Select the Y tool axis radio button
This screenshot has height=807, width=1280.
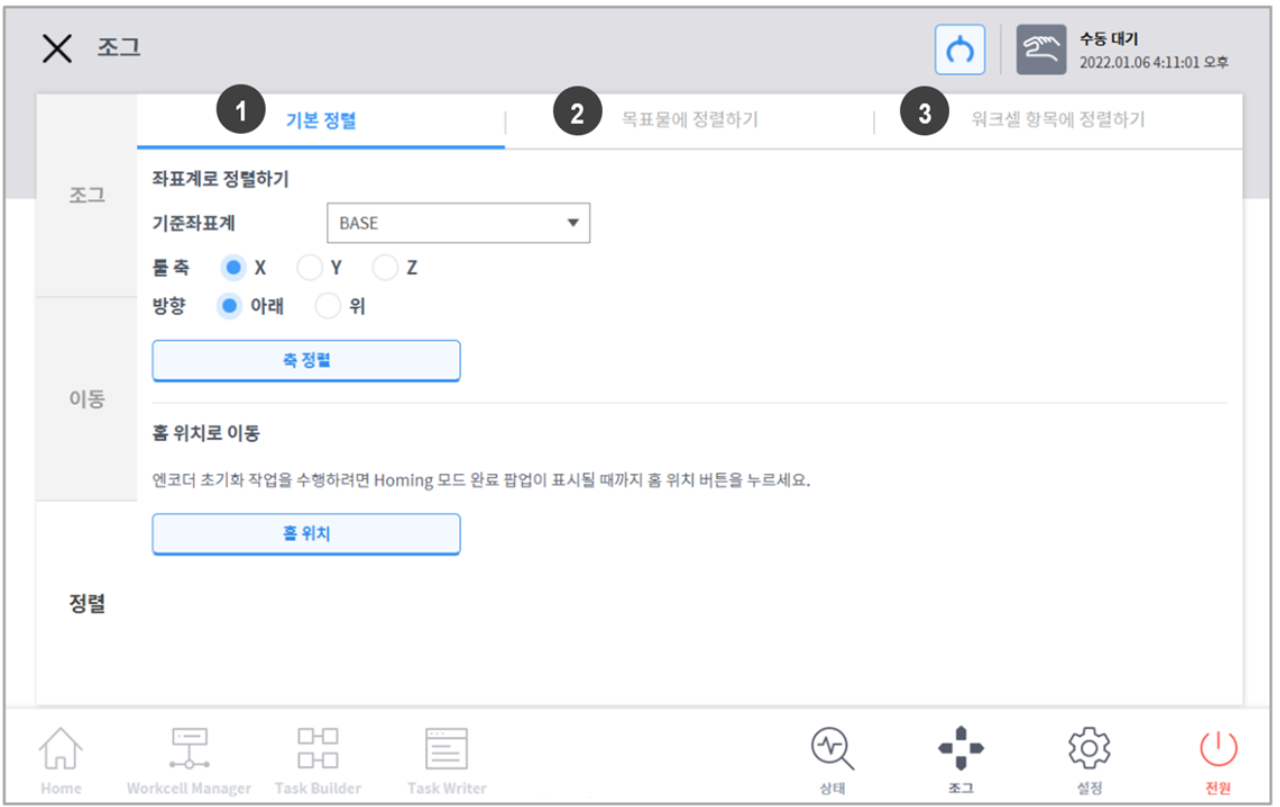pyautogui.click(x=310, y=268)
